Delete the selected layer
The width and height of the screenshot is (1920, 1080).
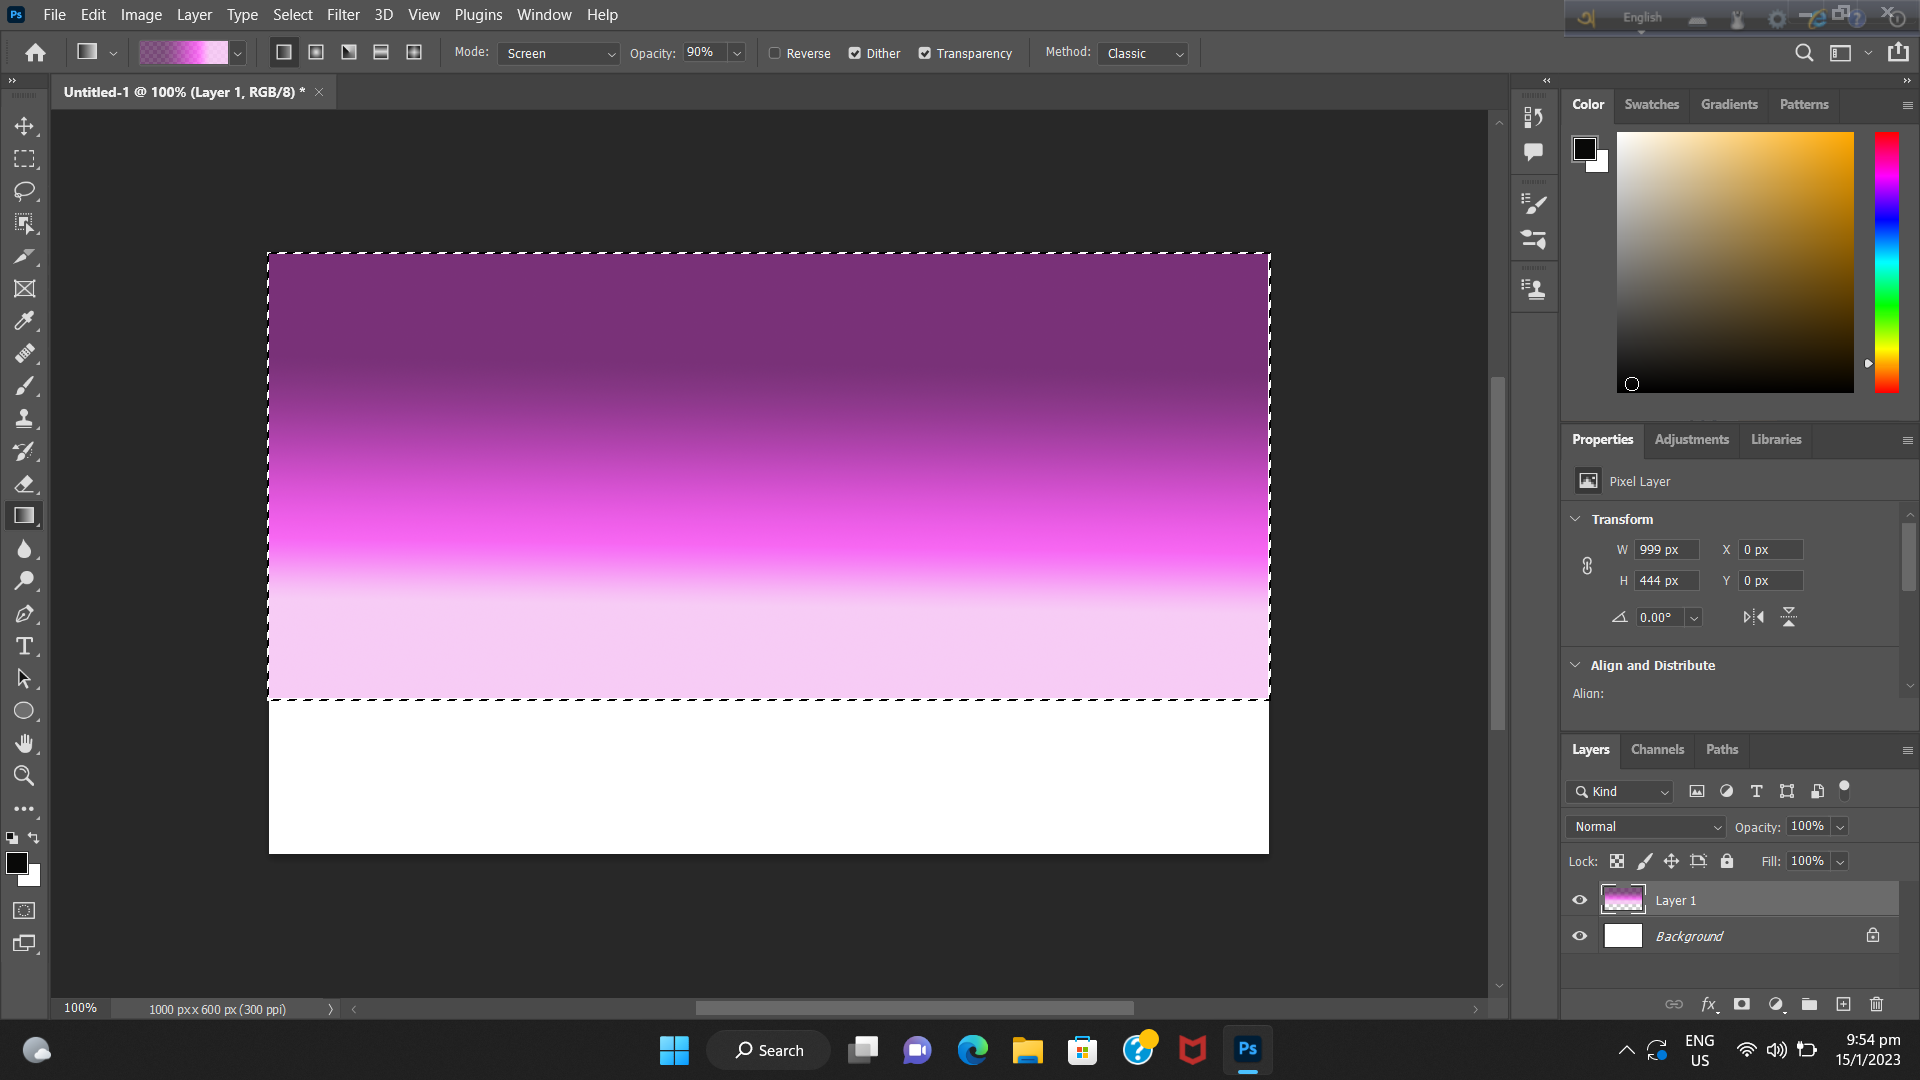coord(1876,1004)
